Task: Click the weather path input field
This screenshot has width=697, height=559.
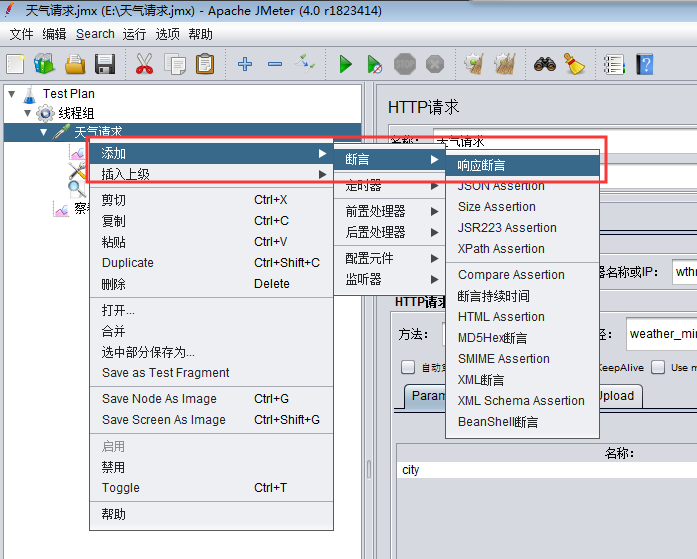Action: click(x=661, y=334)
